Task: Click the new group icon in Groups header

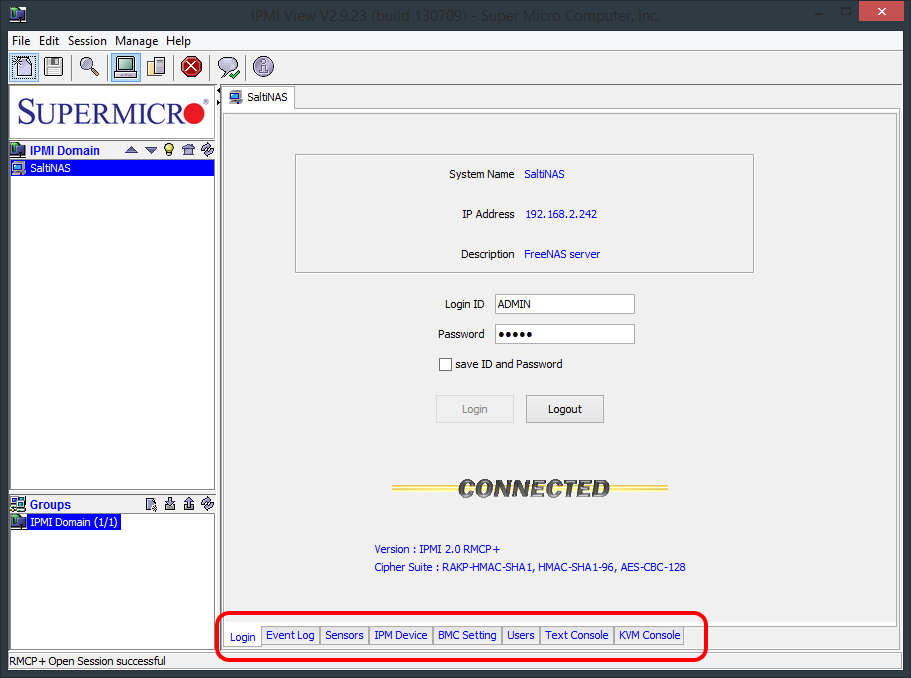Action: 151,504
